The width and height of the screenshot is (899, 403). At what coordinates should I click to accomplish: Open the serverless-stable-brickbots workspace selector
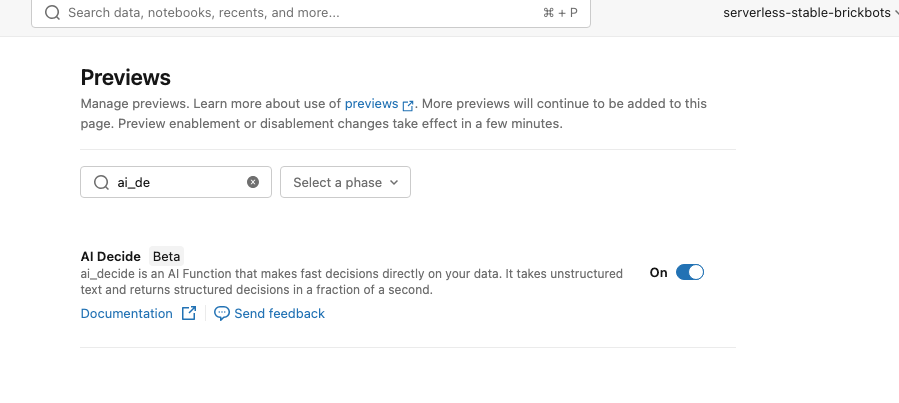810,13
